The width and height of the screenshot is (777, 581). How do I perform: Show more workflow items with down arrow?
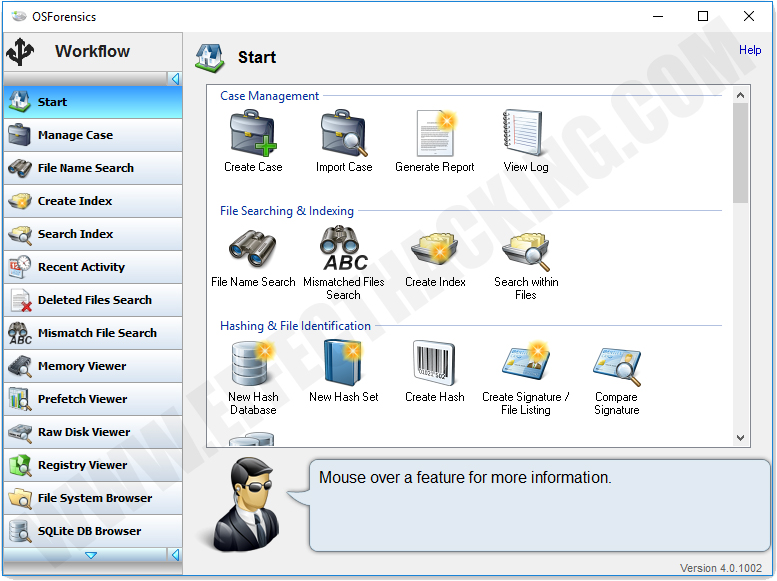[91, 555]
